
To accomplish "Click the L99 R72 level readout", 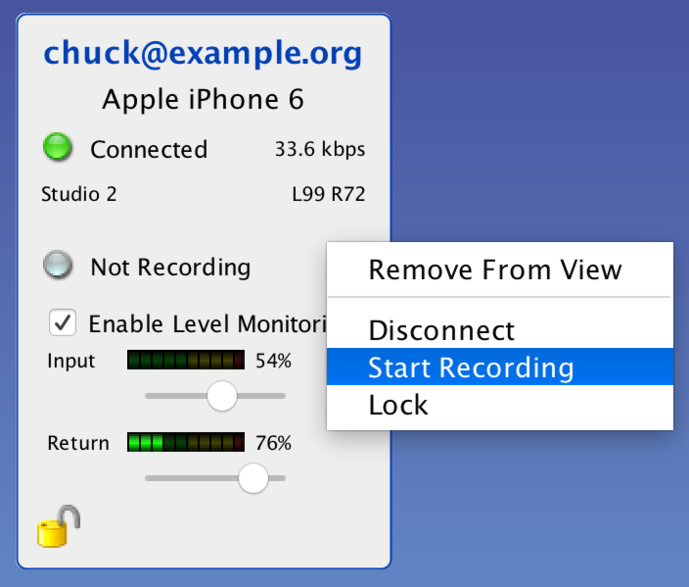I will (328, 194).
